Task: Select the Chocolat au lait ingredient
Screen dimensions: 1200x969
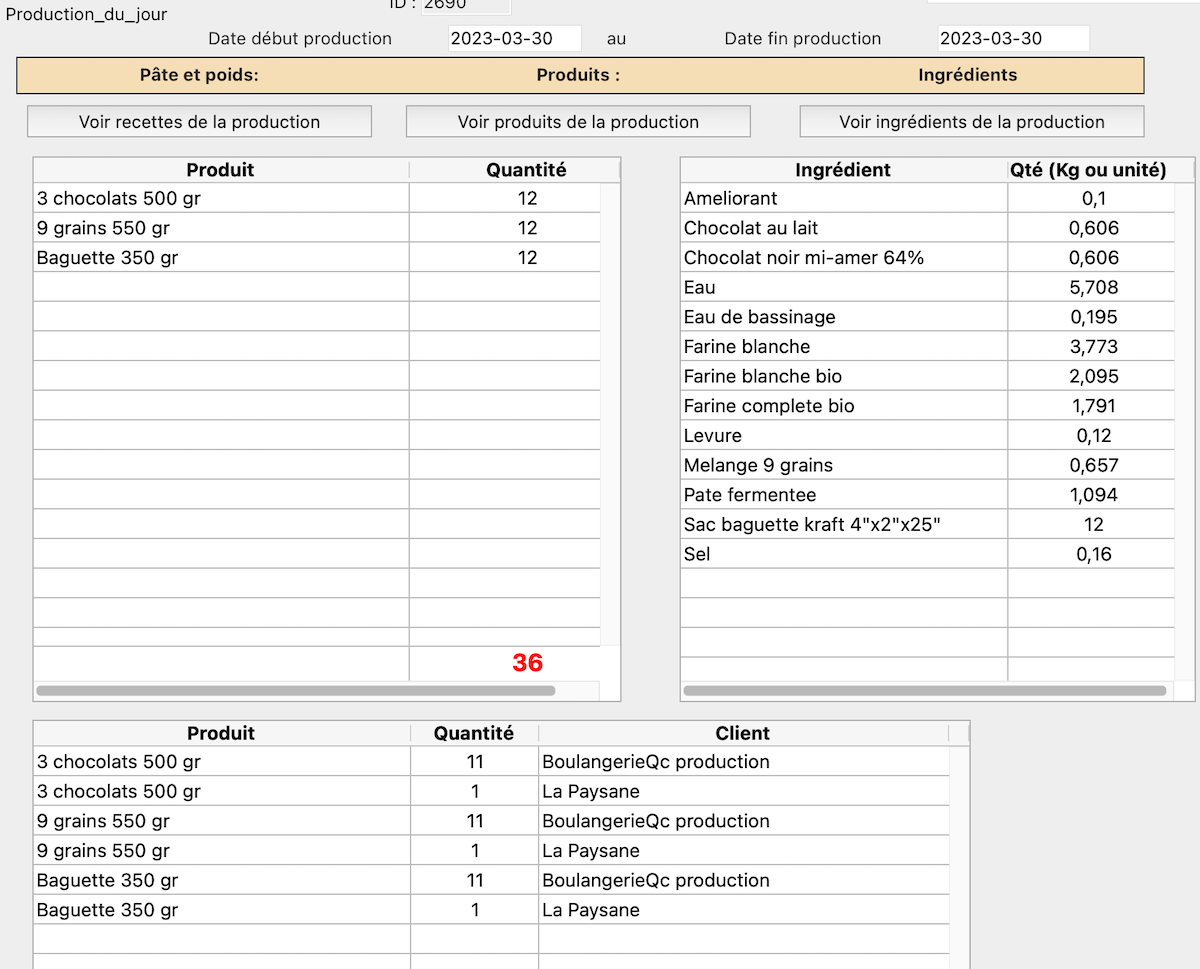Action: pyautogui.click(x=927, y=228)
